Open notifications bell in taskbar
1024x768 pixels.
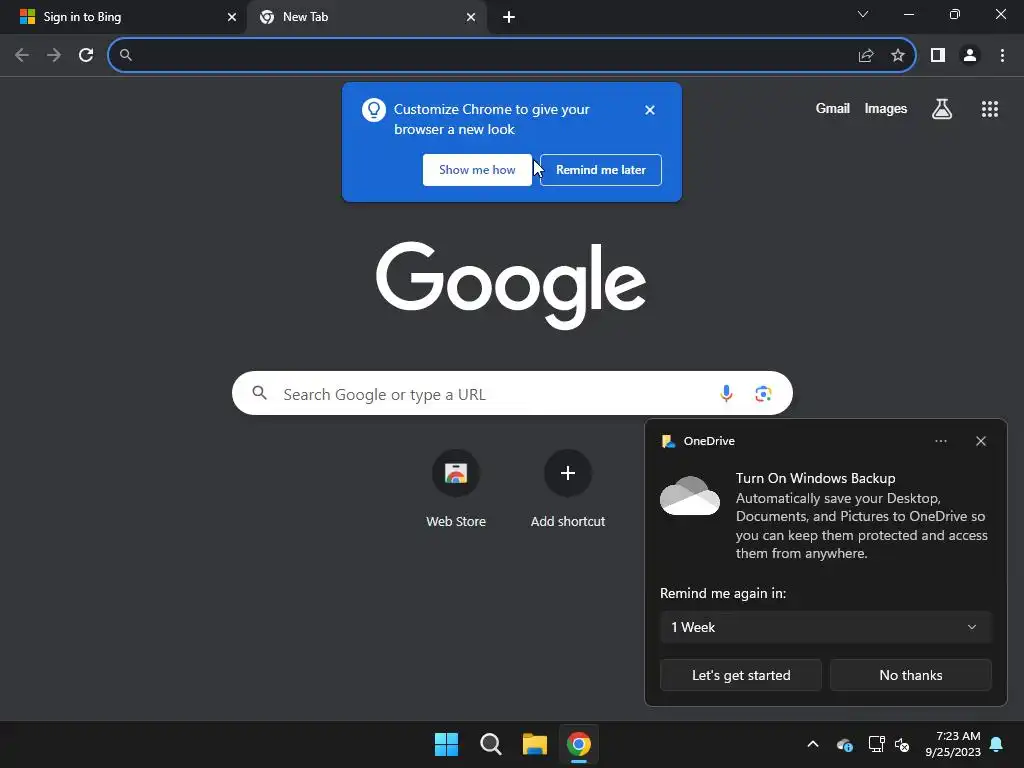click(x=997, y=744)
